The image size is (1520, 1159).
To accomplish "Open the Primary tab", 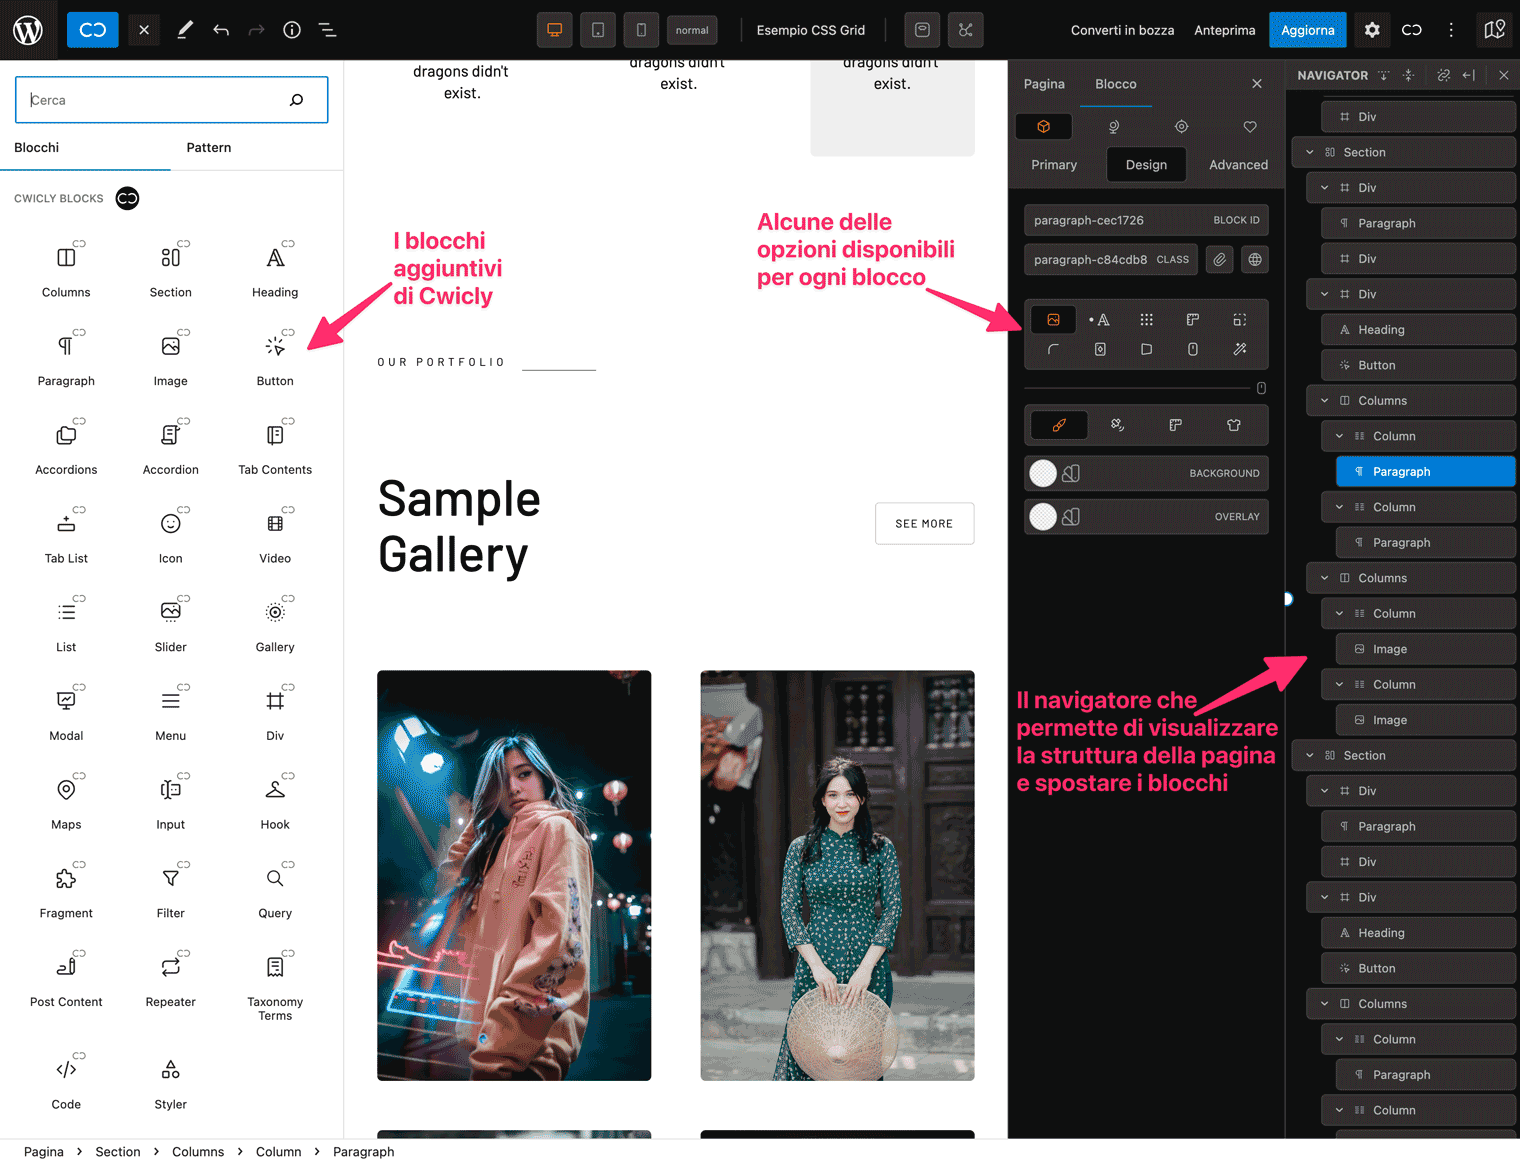I will [1054, 165].
